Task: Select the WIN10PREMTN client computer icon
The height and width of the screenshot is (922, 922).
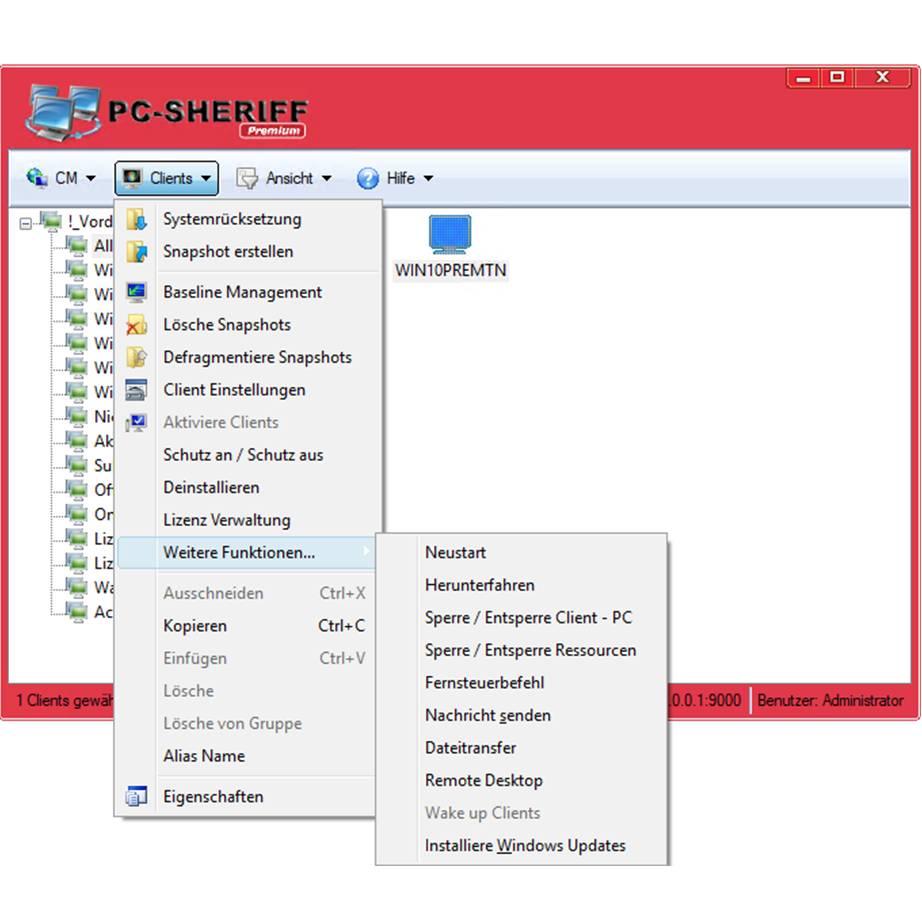Action: (x=450, y=235)
